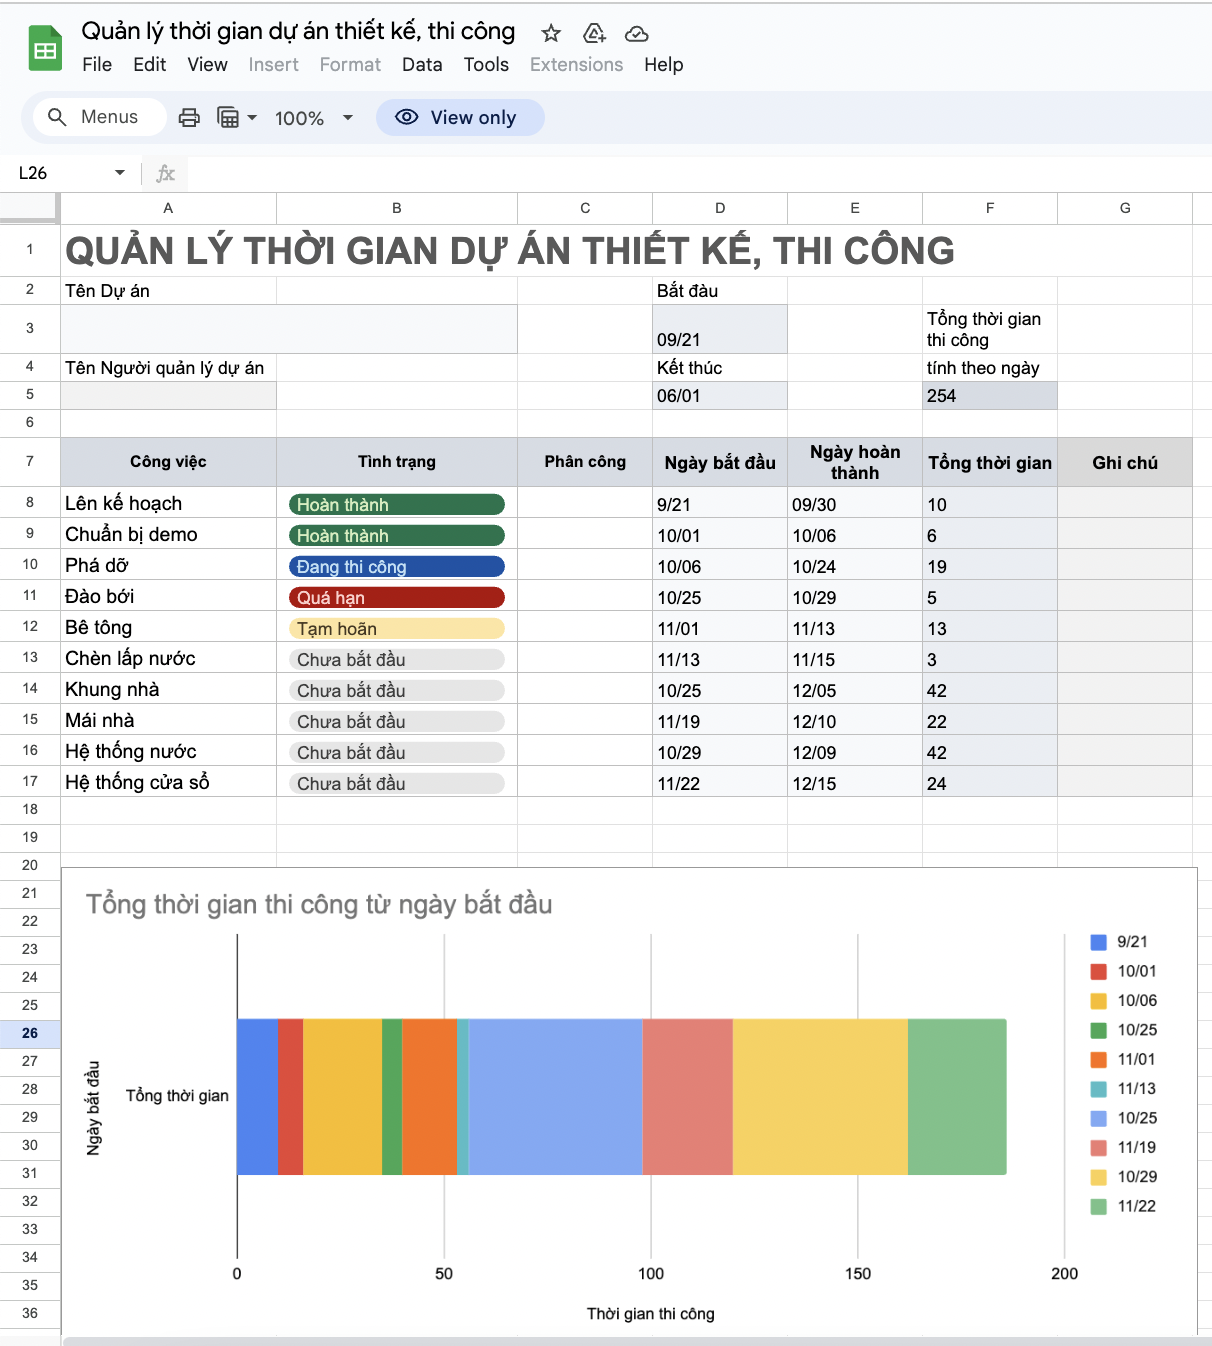The height and width of the screenshot is (1346, 1212).
Task: Click the fx formula icon
Action: (x=165, y=174)
